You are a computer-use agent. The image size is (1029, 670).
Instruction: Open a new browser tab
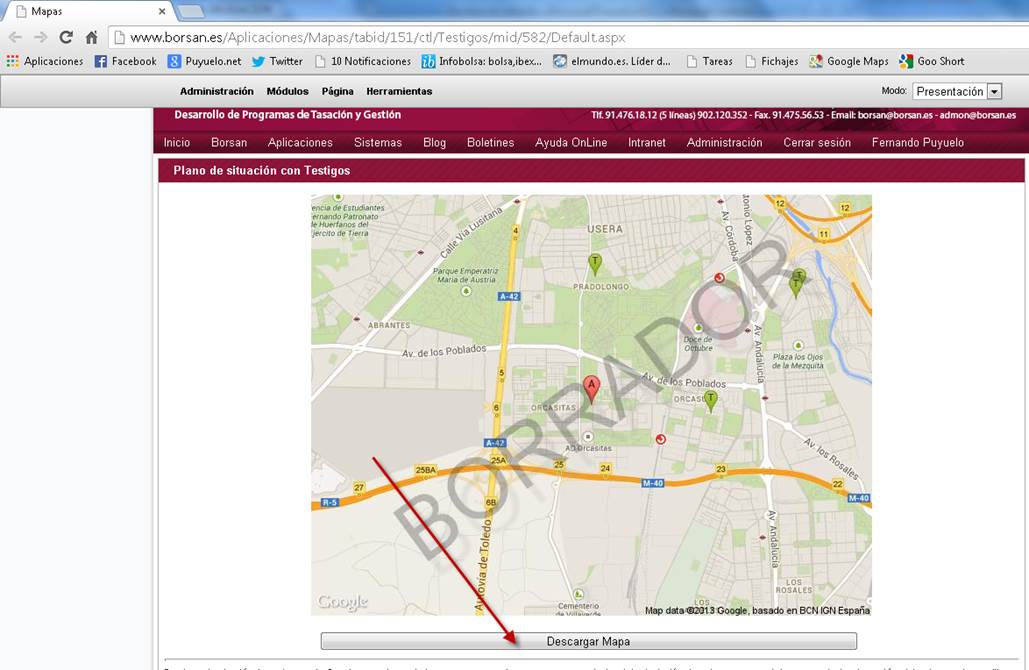tap(190, 11)
